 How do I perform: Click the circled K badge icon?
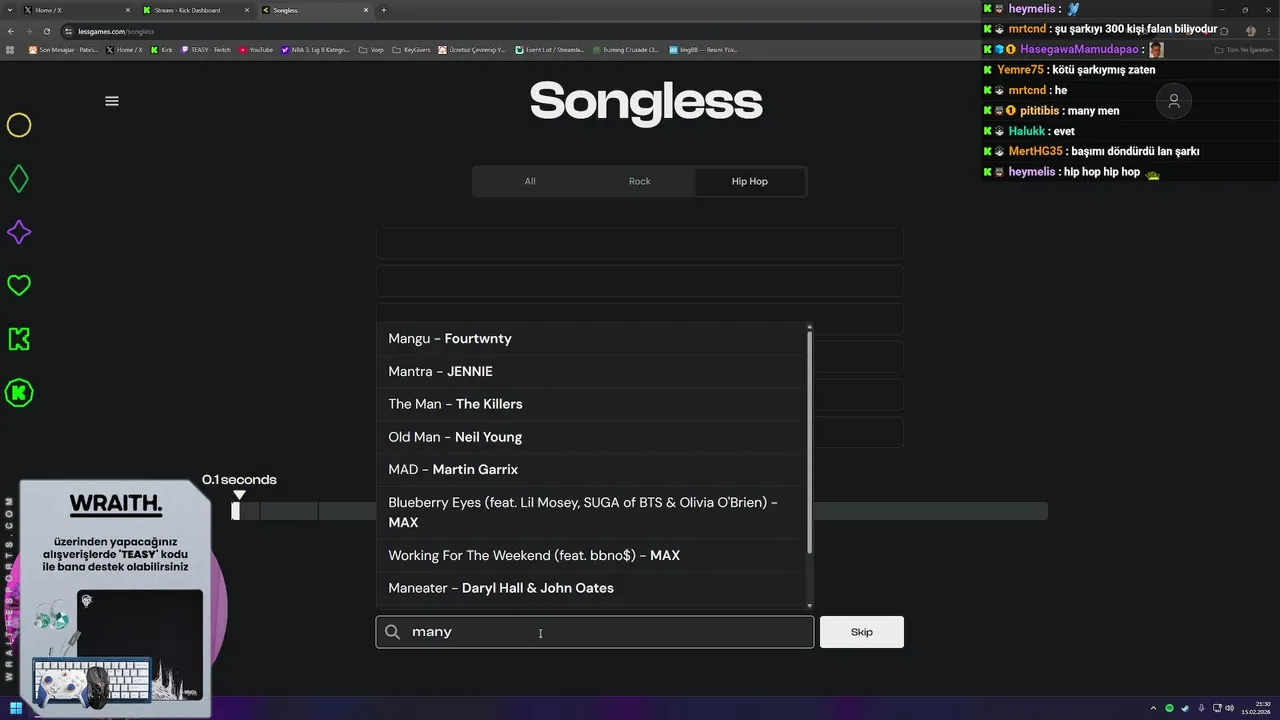[19, 393]
